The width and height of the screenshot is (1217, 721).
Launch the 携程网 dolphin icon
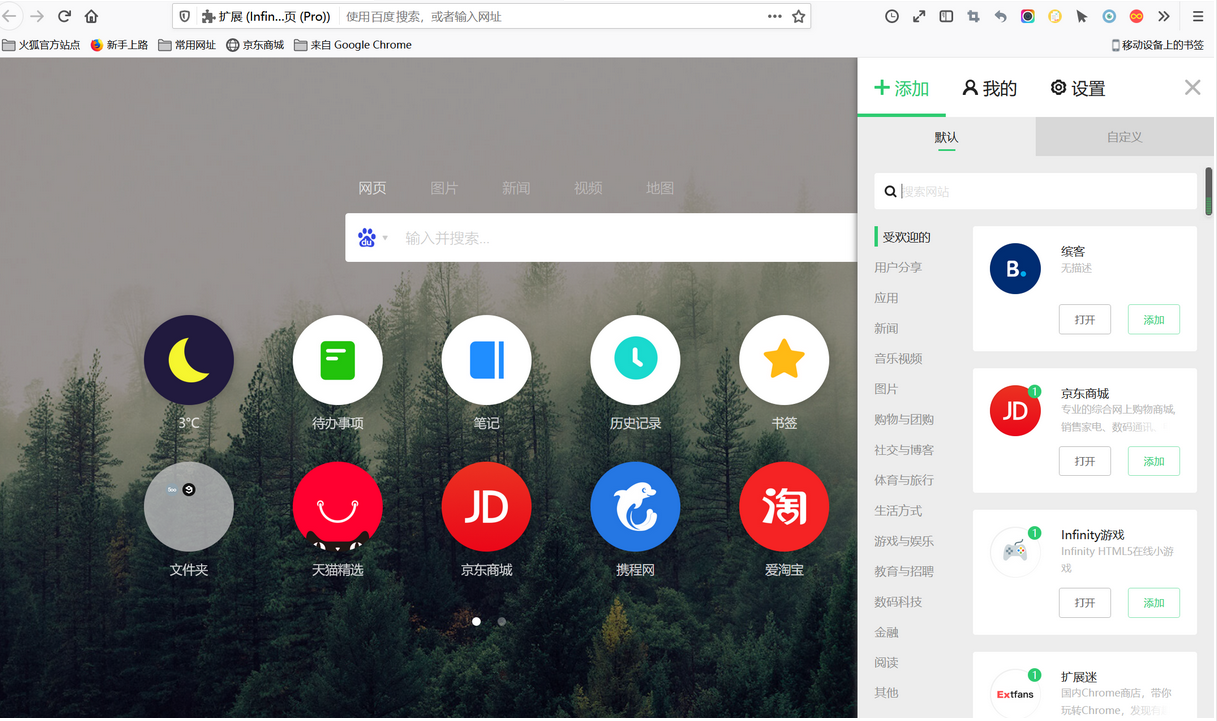click(x=636, y=507)
